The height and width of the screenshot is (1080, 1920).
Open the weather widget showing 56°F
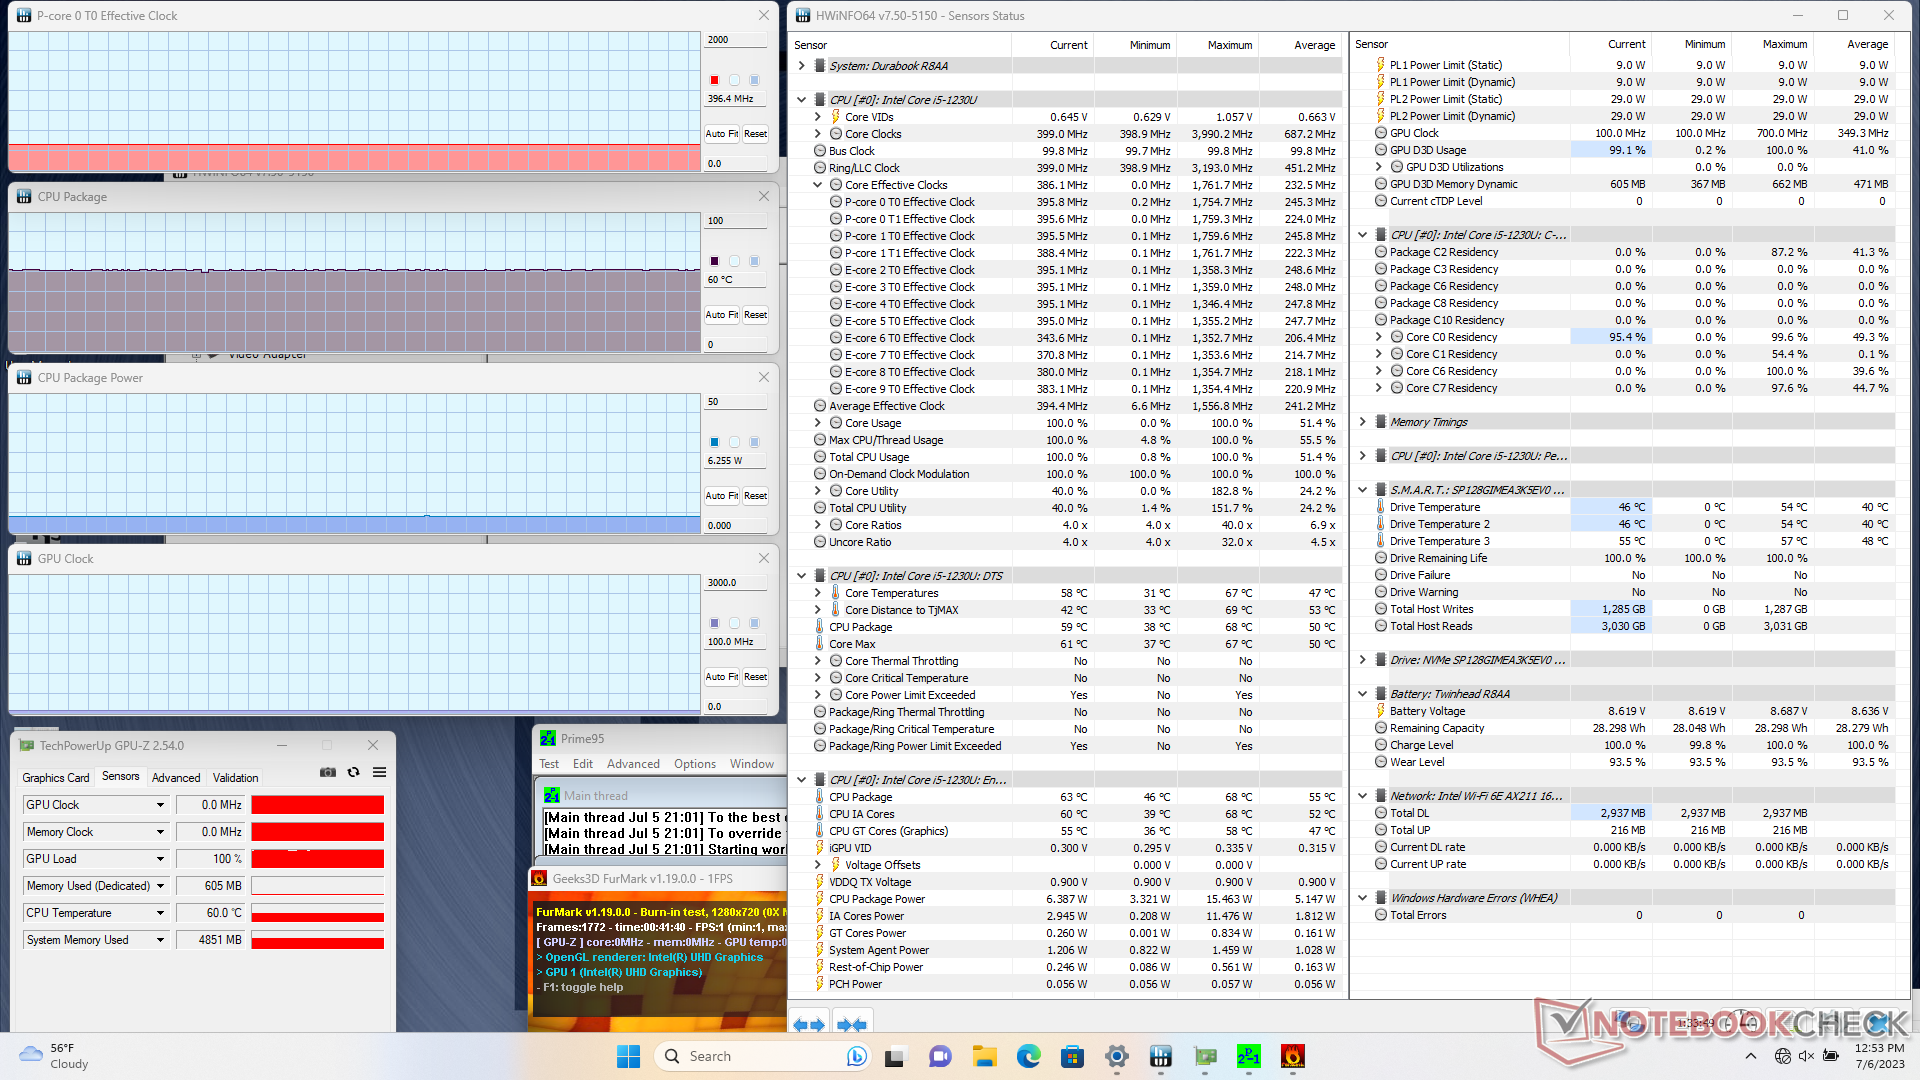[55, 1056]
